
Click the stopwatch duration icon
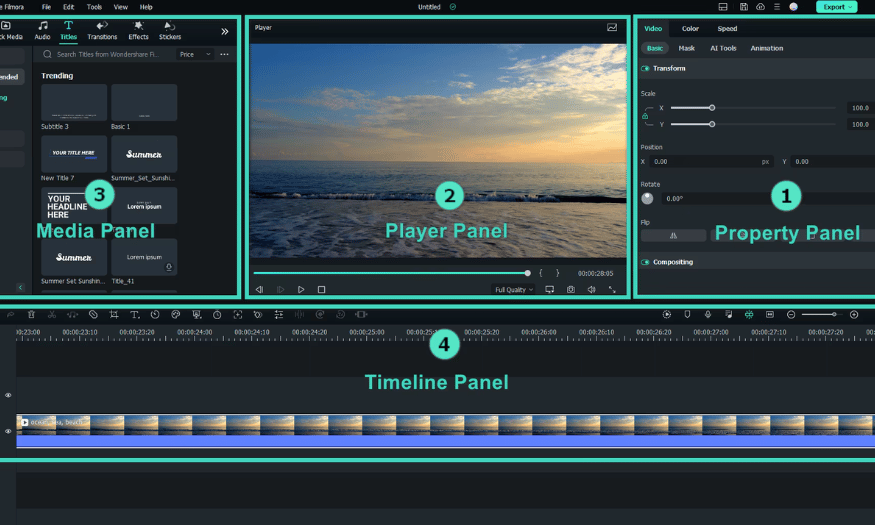pyautogui.click(x=217, y=315)
